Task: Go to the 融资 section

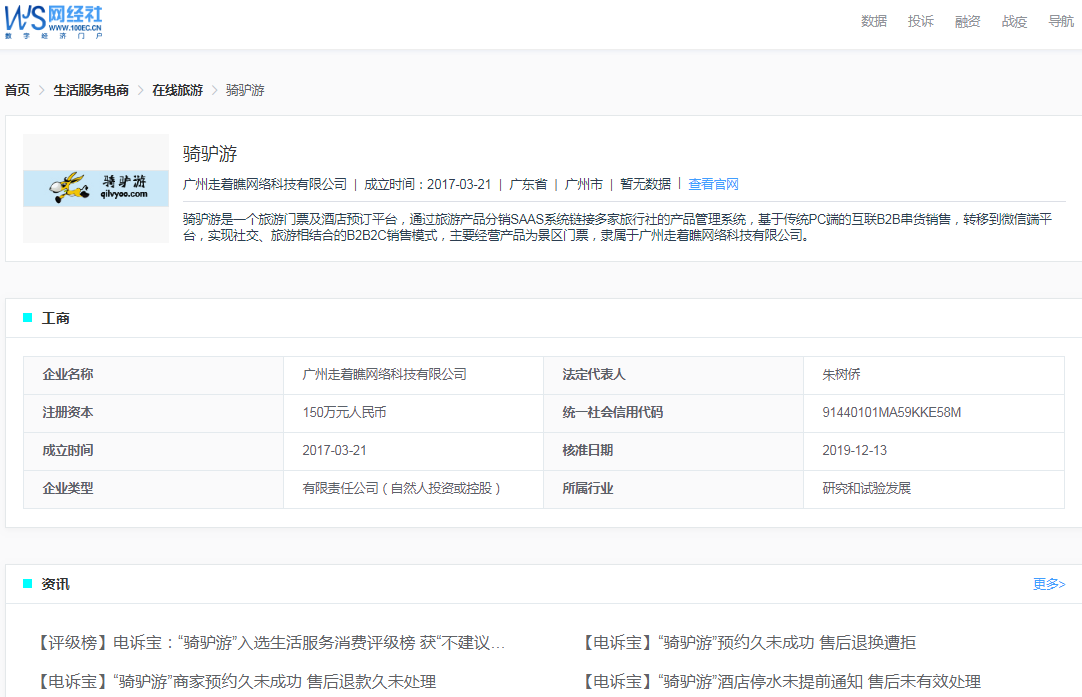Action: point(967,21)
